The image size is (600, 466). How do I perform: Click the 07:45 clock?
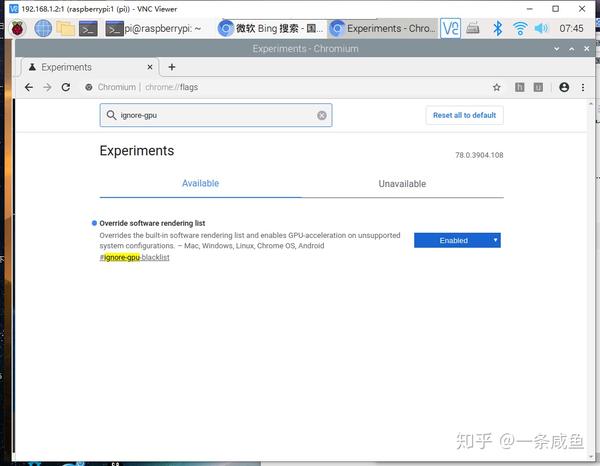(x=571, y=29)
